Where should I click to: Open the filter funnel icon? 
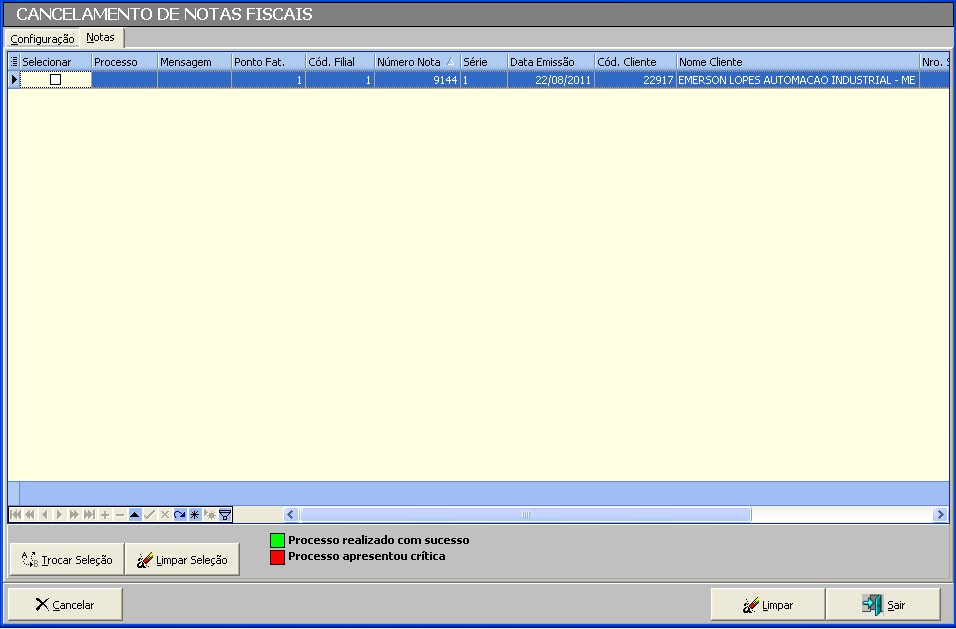225,515
